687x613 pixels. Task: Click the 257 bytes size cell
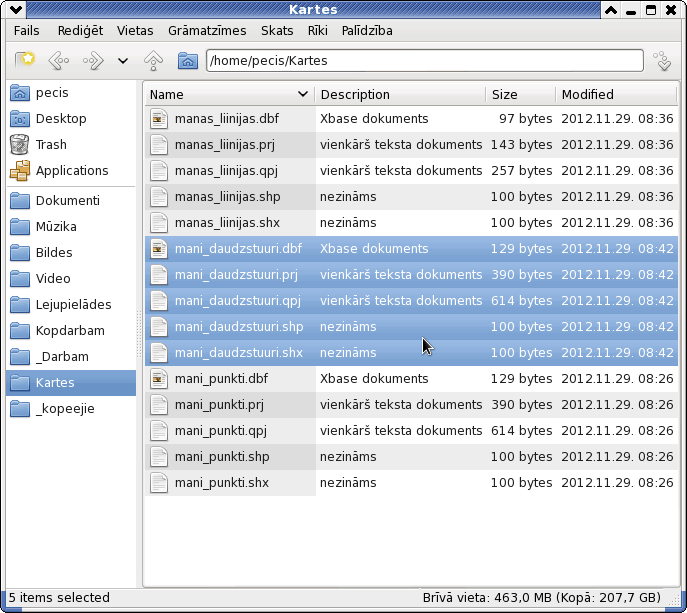[x=521, y=170]
